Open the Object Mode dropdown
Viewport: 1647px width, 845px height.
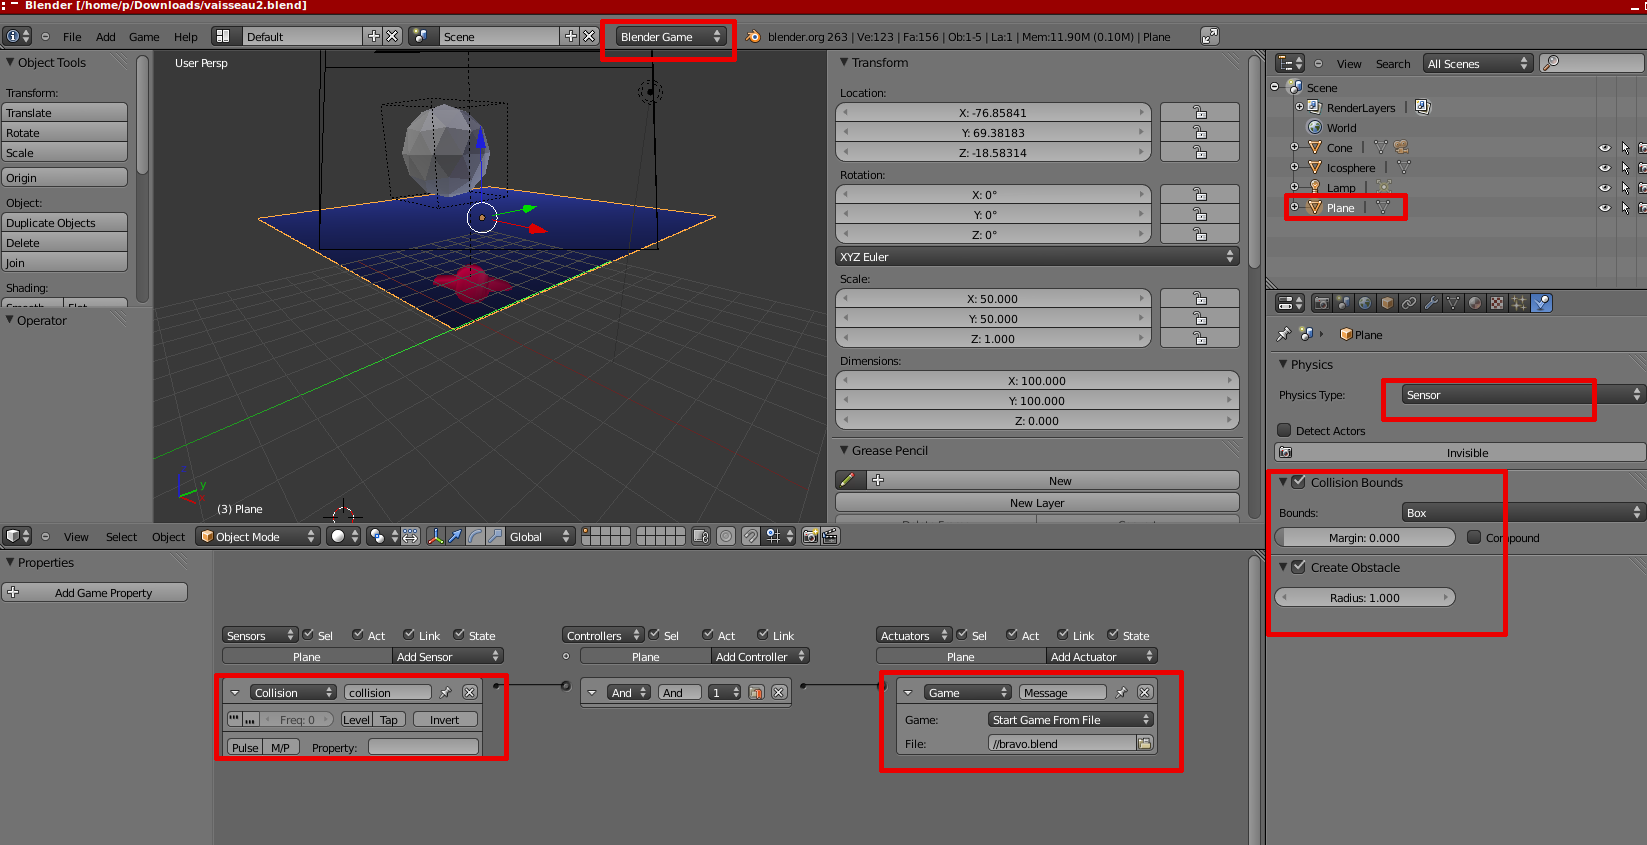258,537
